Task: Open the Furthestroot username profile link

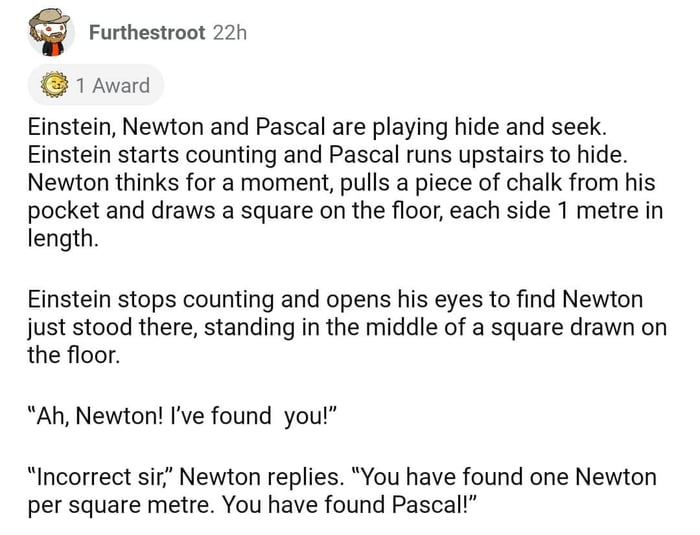Action: (147, 33)
